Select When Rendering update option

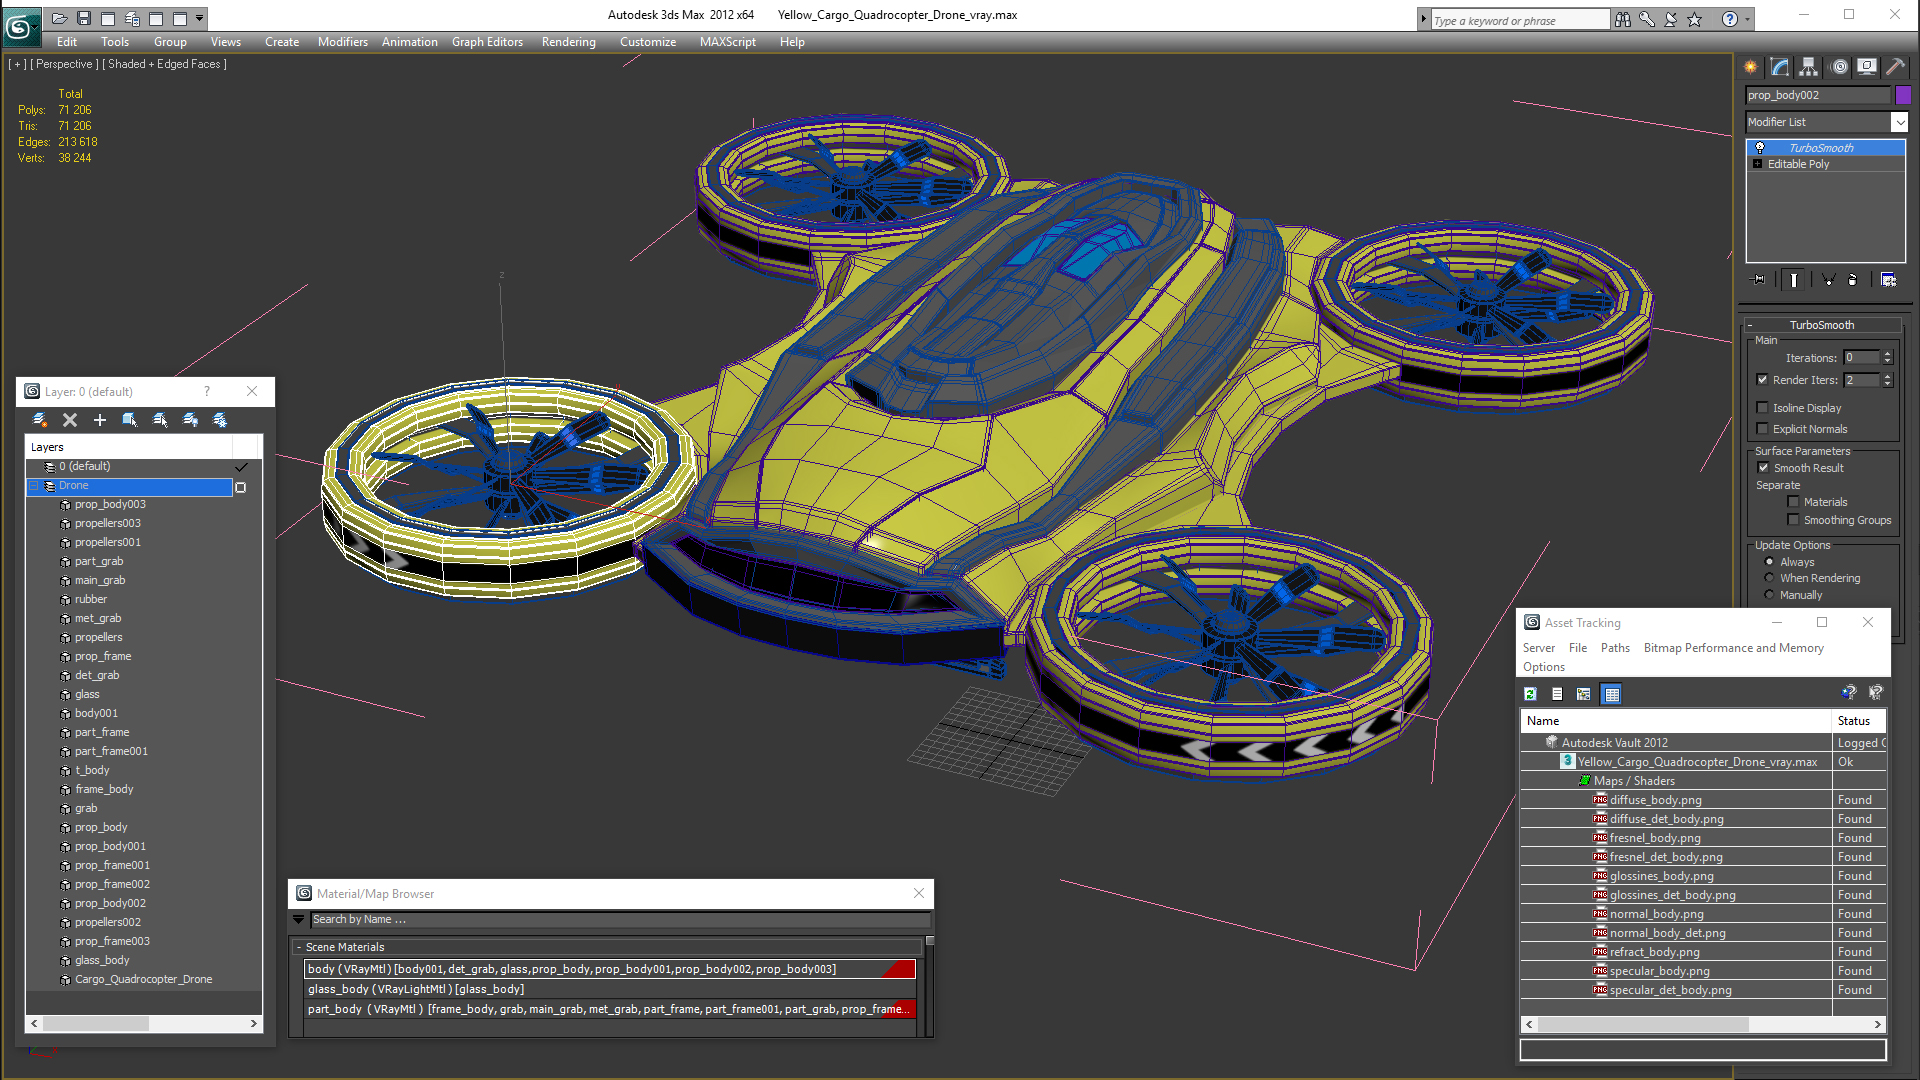pos(1769,578)
